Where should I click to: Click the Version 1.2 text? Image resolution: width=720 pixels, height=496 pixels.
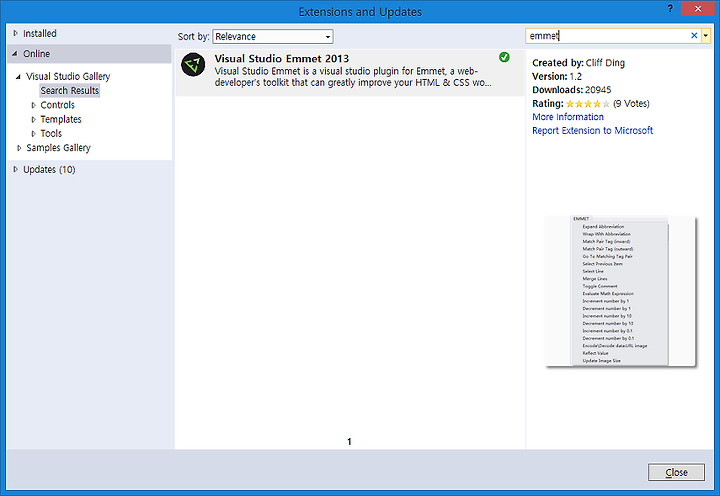point(557,77)
